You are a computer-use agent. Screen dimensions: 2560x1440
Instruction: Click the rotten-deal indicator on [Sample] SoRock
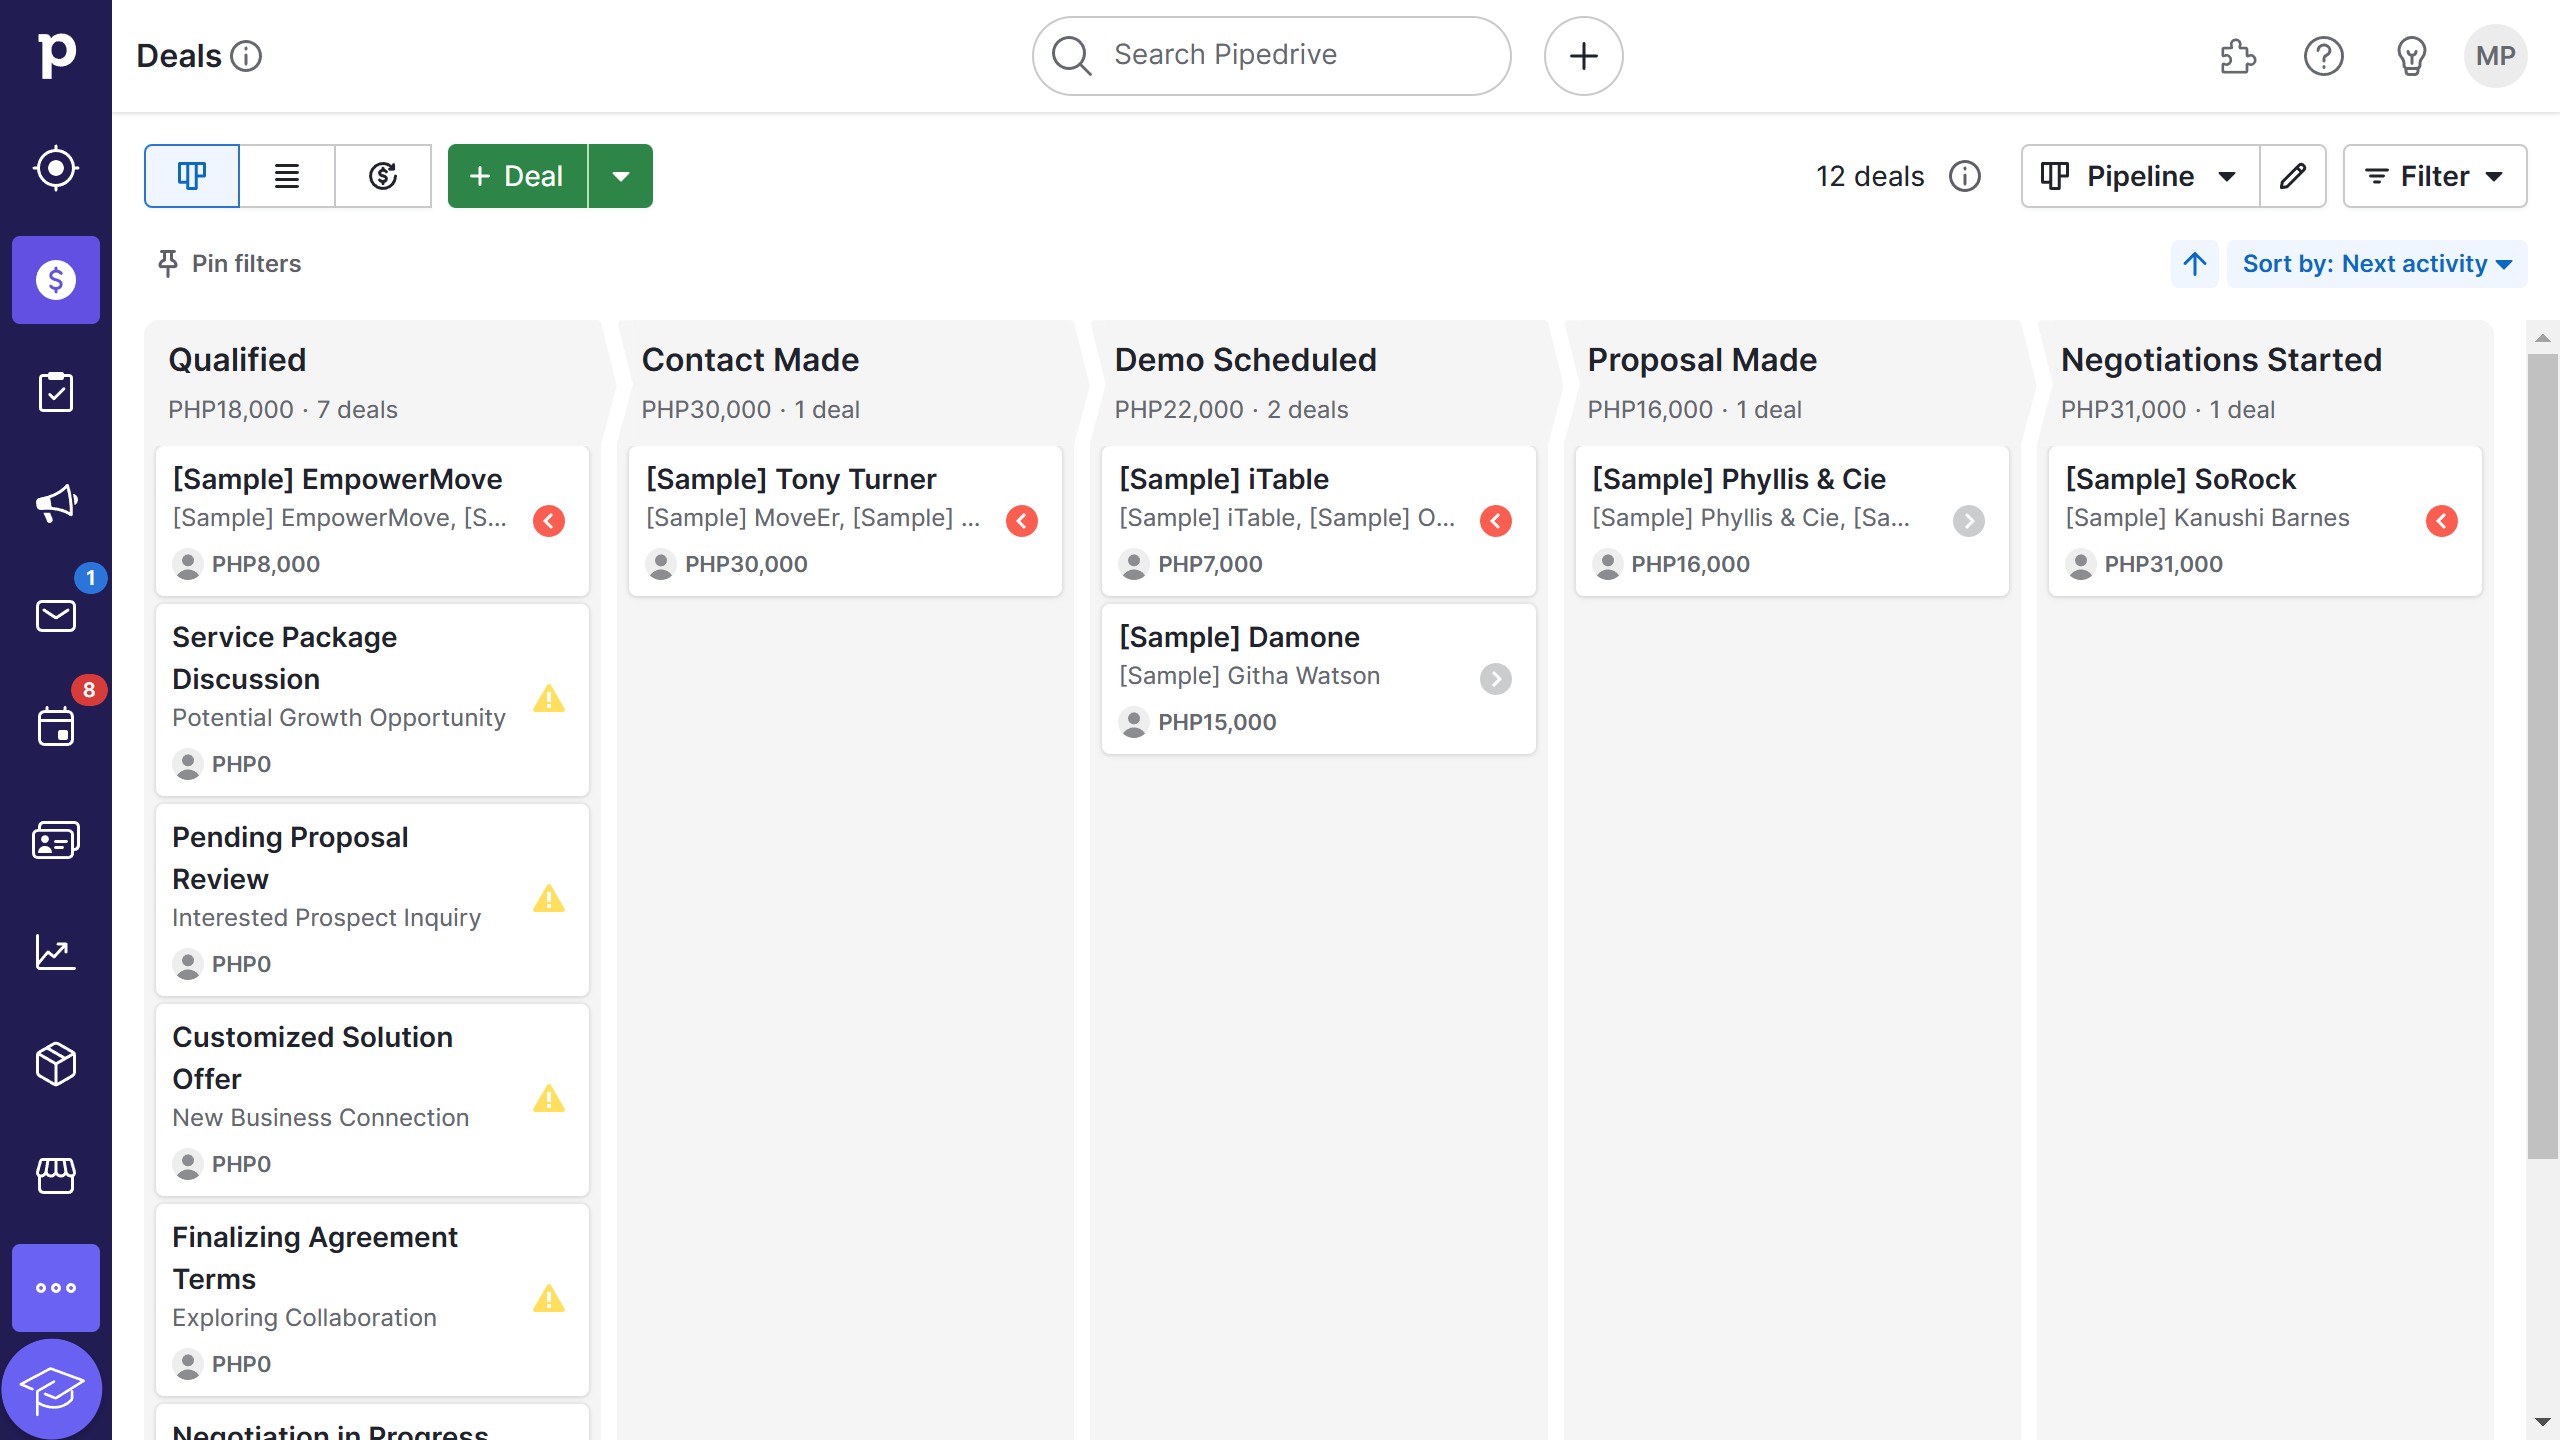pyautogui.click(x=2443, y=520)
